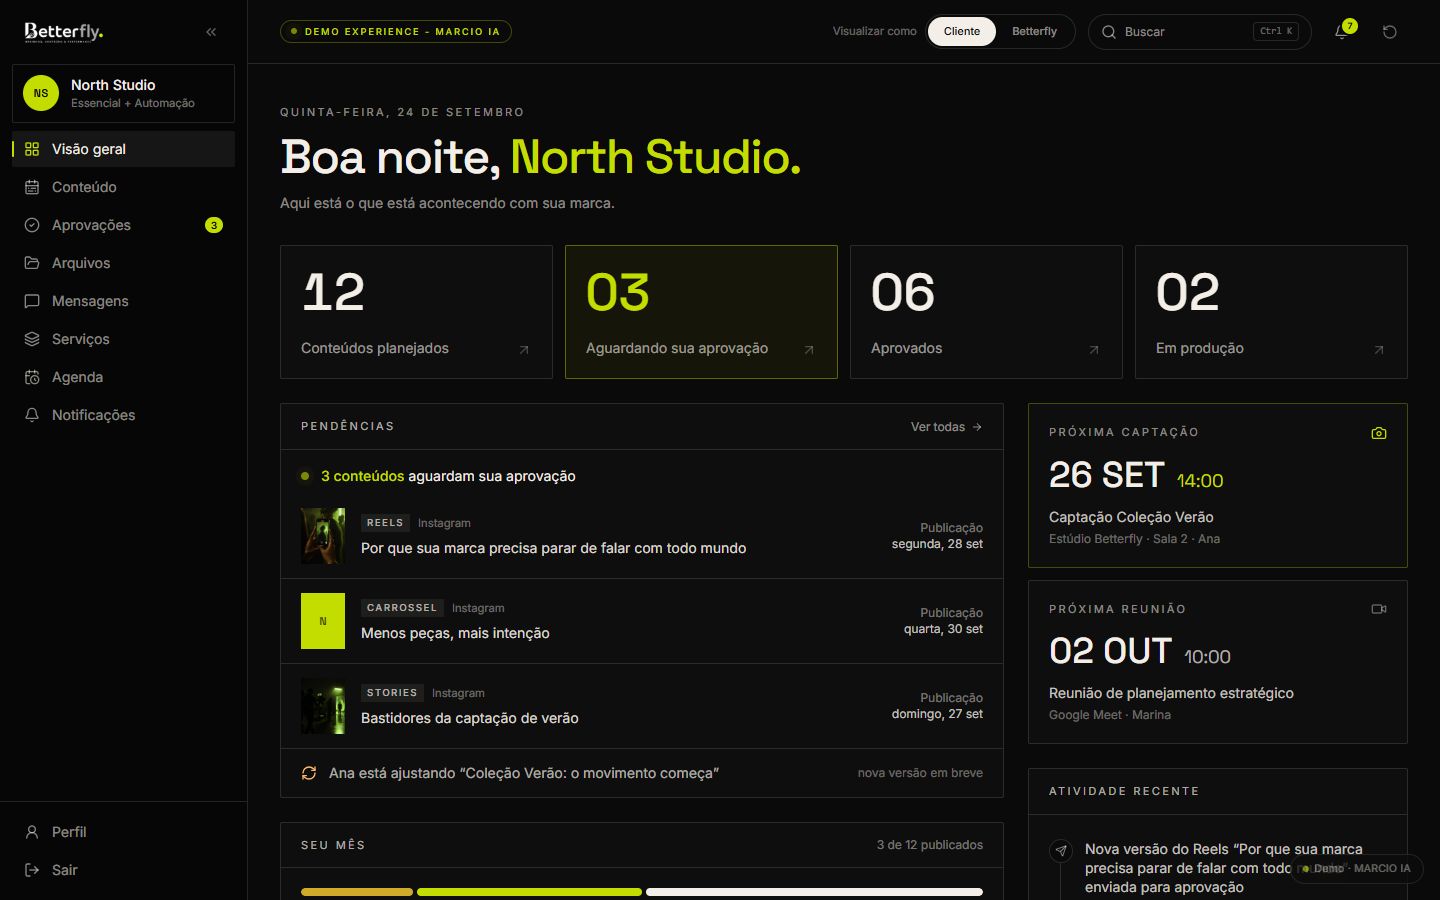Collapse the sidebar with the double-chevron icon
Image resolution: width=1440 pixels, height=900 pixels.
211,32
